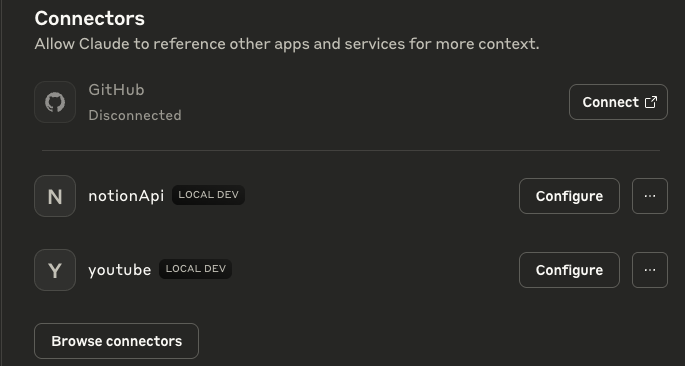The width and height of the screenshot is (685, 366).
Task: Click the youtube connector name
Action: [x=120, y=270]
